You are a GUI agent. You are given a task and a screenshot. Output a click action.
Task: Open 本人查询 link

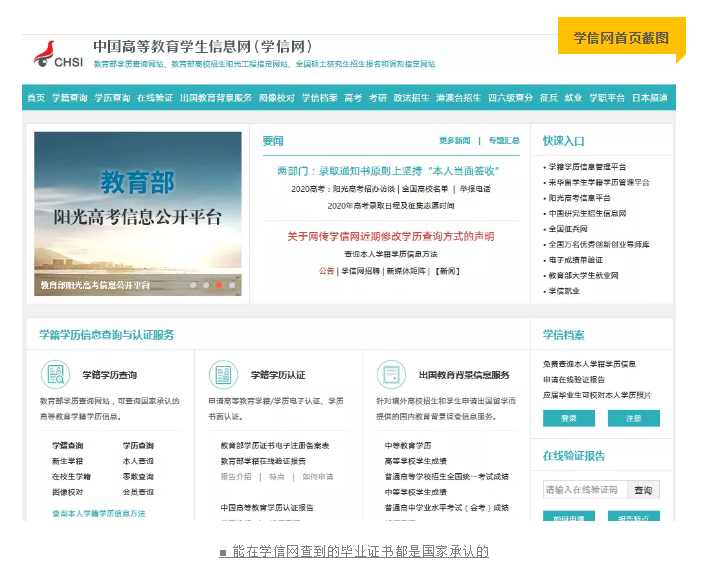[x=138, y=461]
